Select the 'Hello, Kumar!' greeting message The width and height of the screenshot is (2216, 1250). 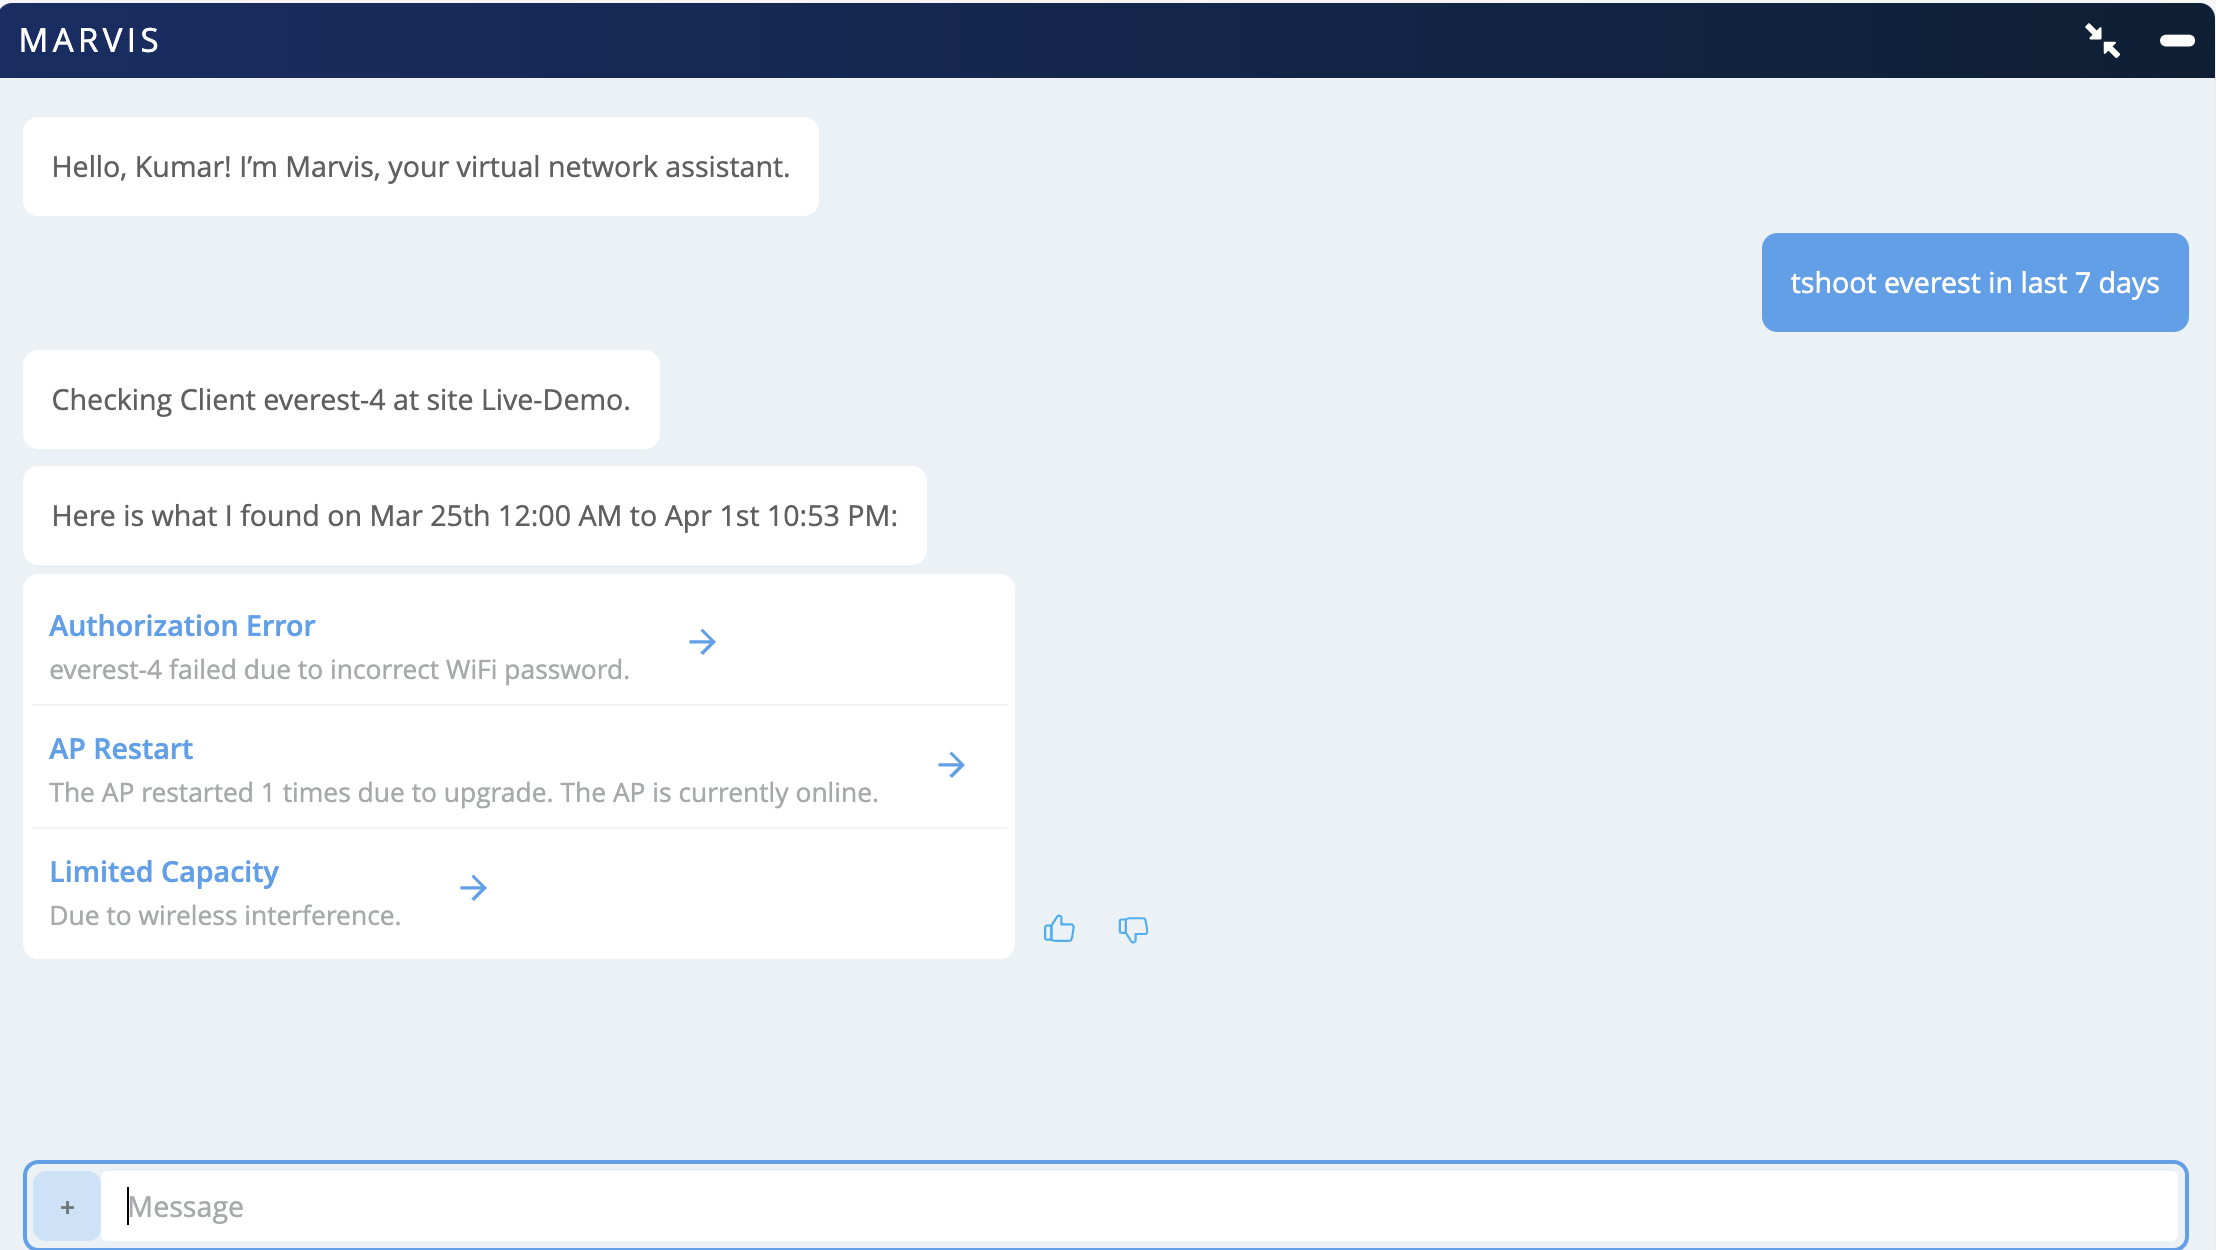pyautogui.click(x=420, y=167)
